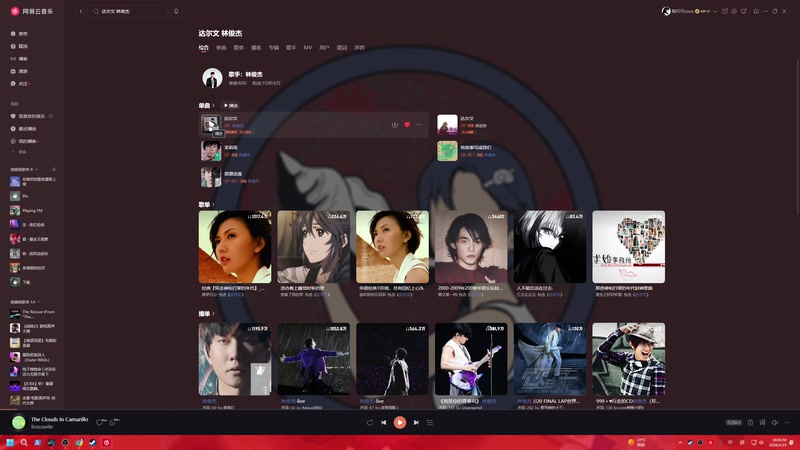Open the 林俊杰 artist avatar
The image size is (800, 450).
212,78
